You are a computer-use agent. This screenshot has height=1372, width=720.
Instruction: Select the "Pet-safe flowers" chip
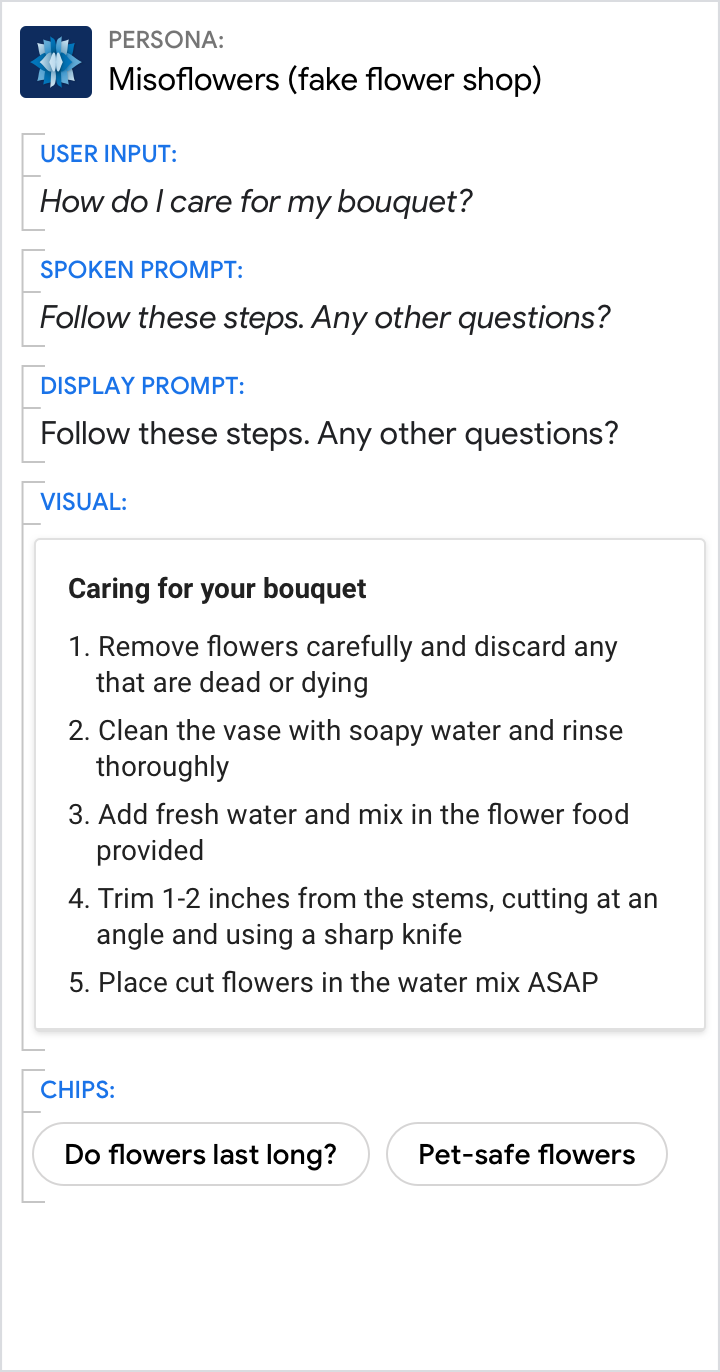tap(526, 1155)
